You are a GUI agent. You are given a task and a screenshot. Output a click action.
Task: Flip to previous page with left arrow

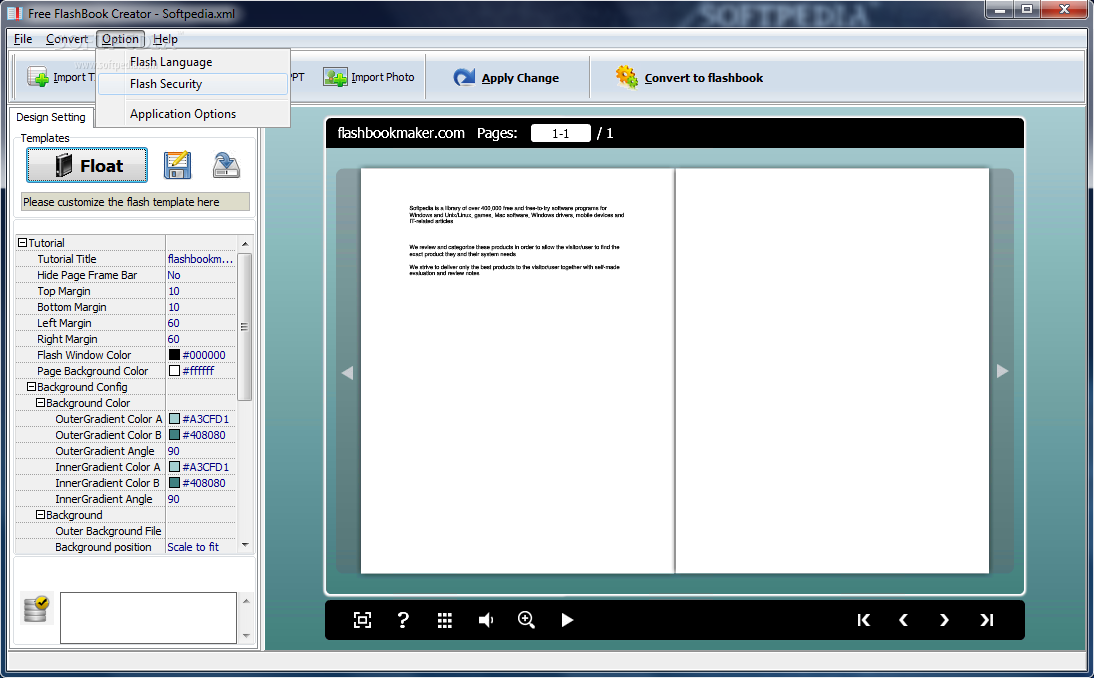(347, 372)
